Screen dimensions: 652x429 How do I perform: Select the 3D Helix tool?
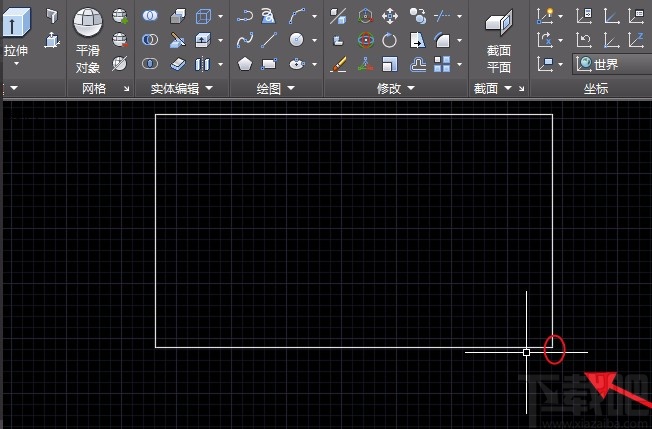[269, 16]
